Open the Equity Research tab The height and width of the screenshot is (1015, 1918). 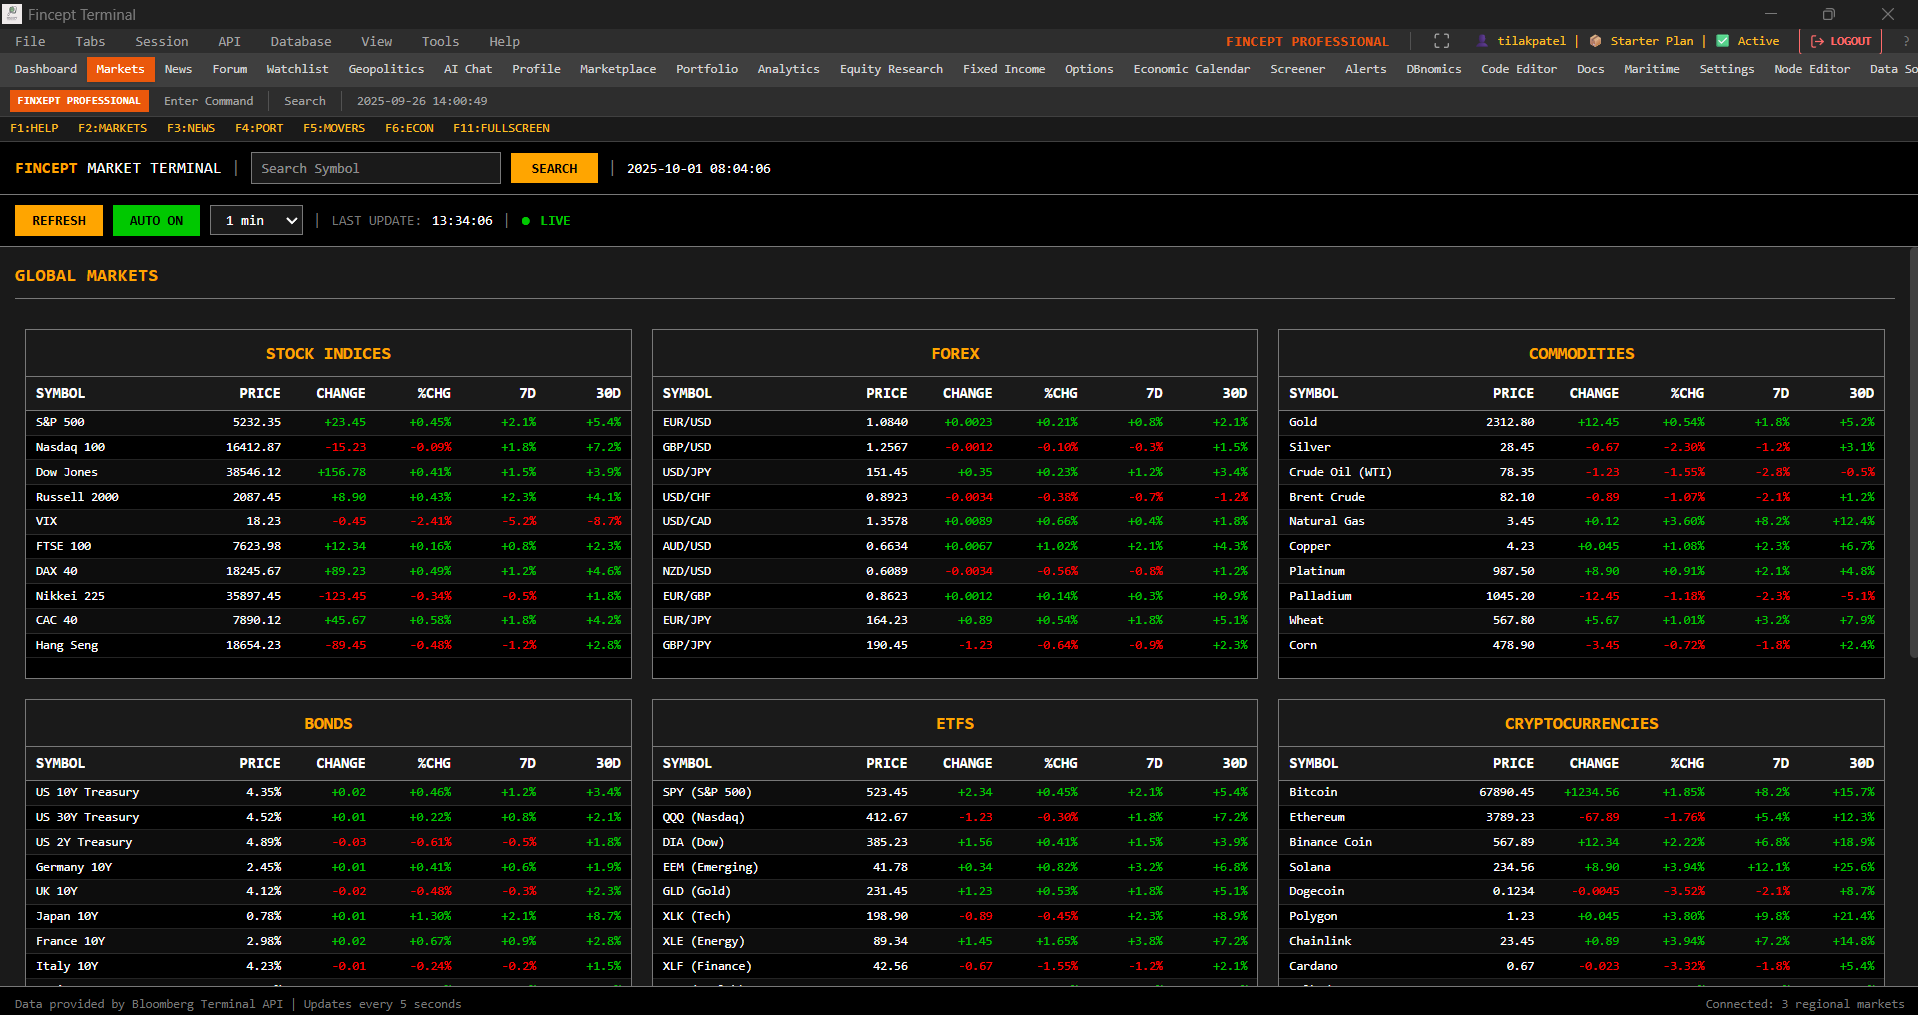[x=890, y=69]
